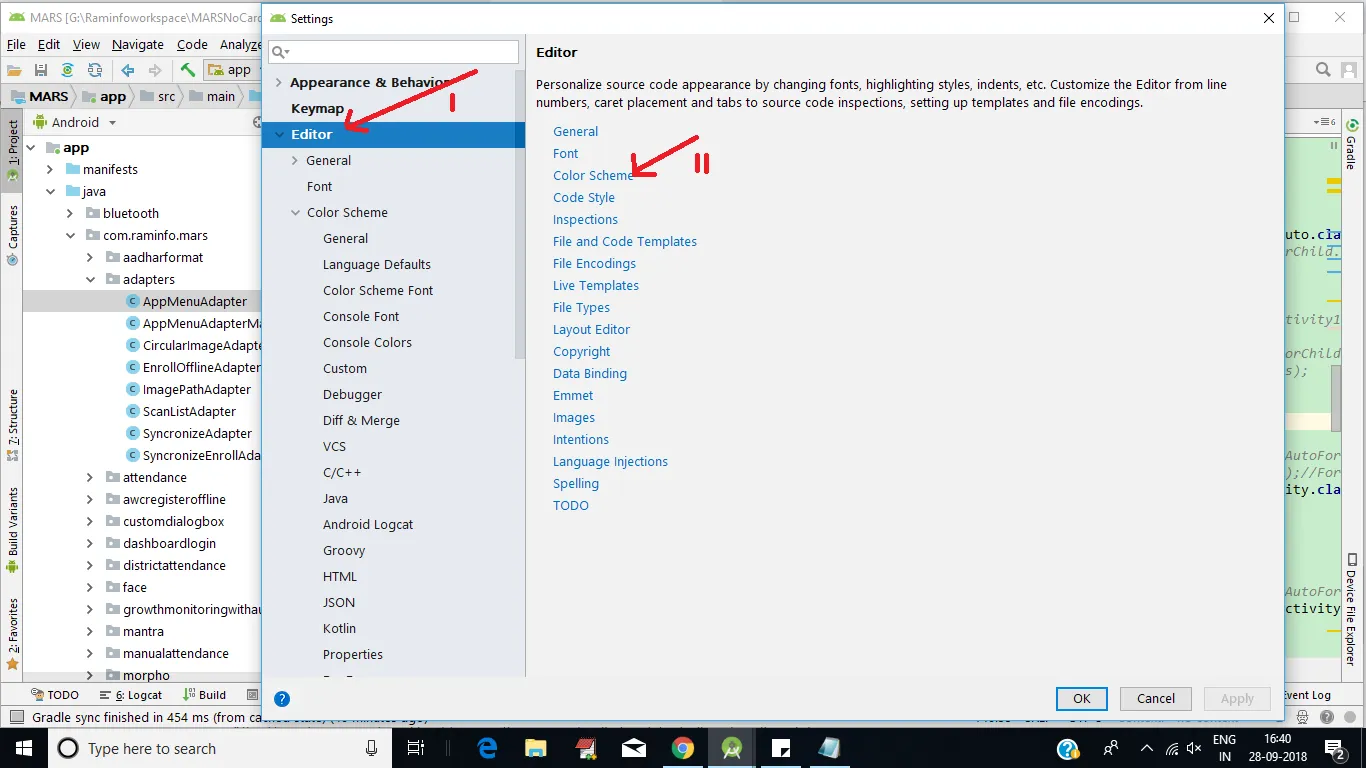The image size is (1366, 768).
Task: Select the SyncronizeAdapter class in project tree
Action: pyautogui.click(x=197, y=433)
